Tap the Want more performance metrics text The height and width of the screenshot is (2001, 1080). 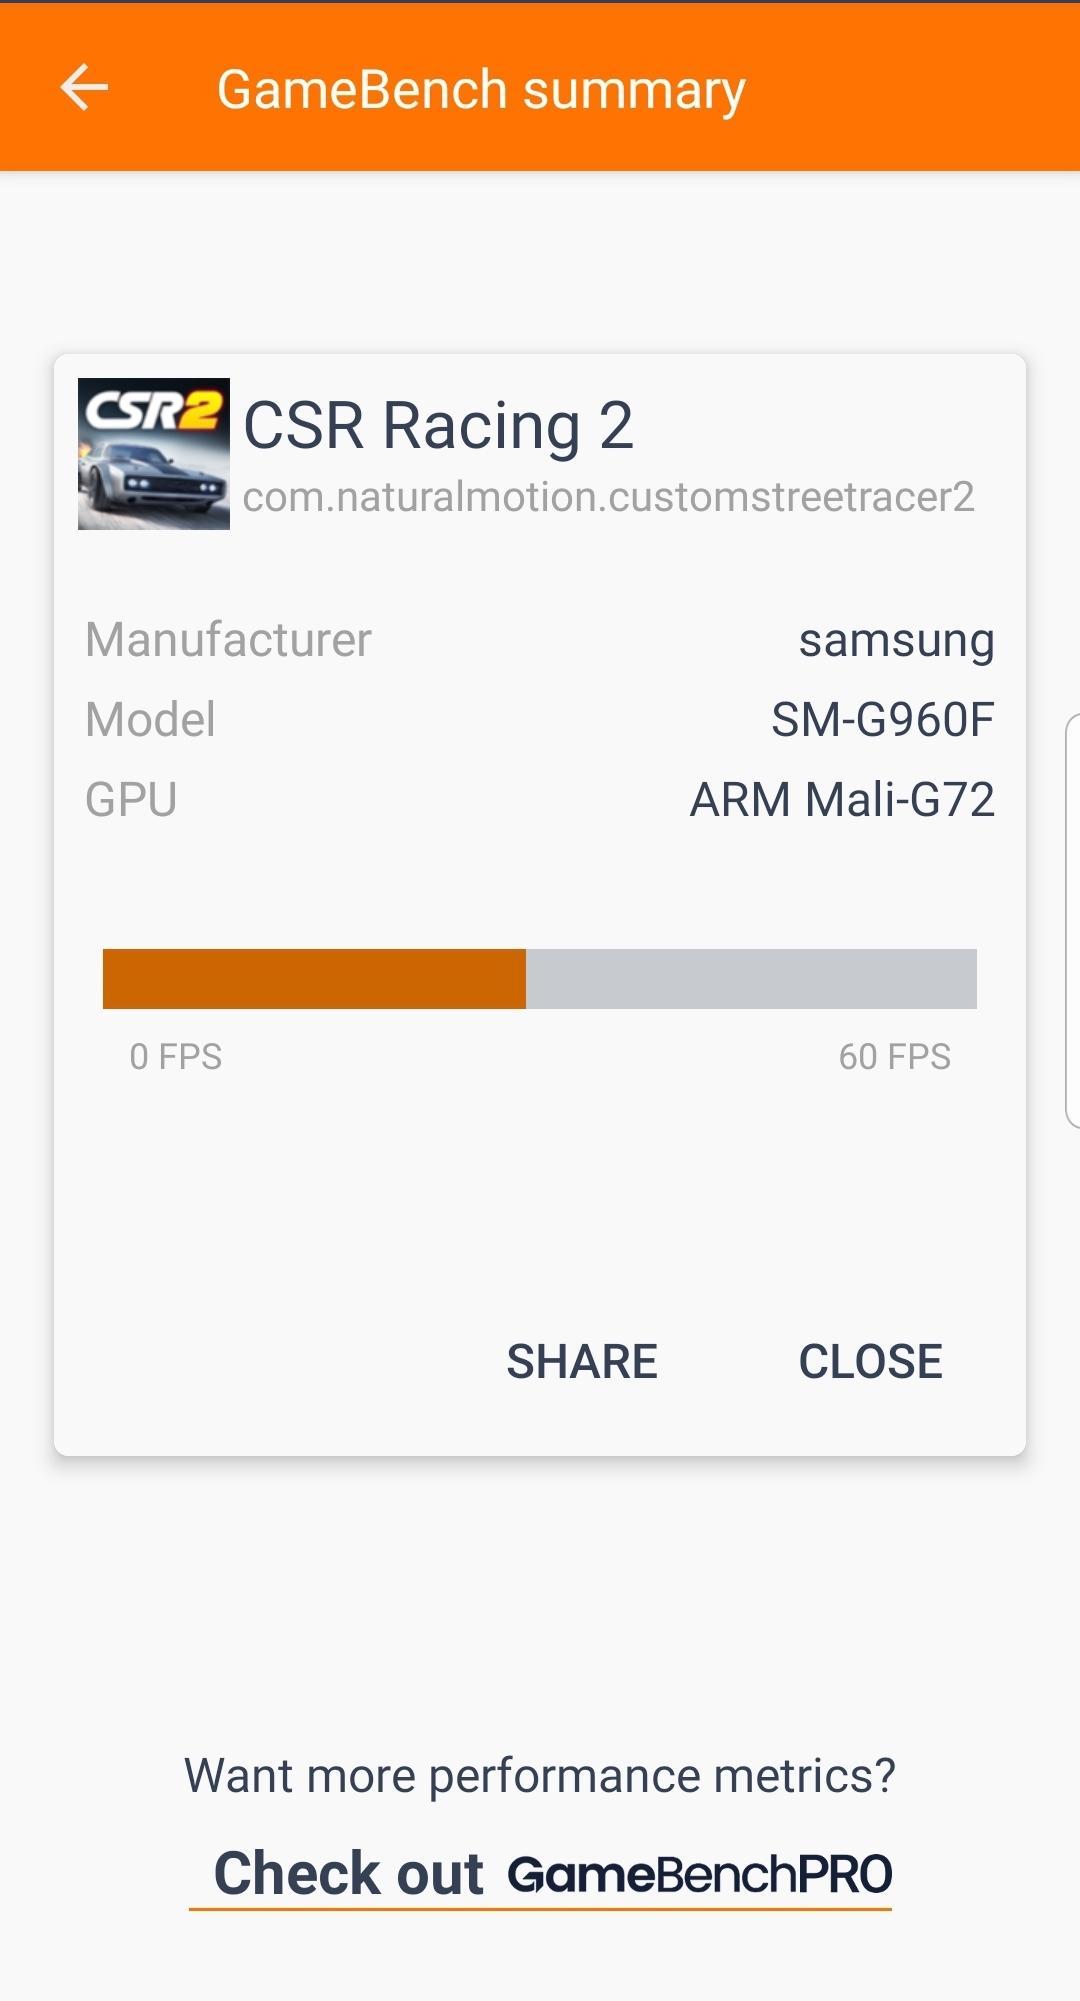(x=540, y=1776)
